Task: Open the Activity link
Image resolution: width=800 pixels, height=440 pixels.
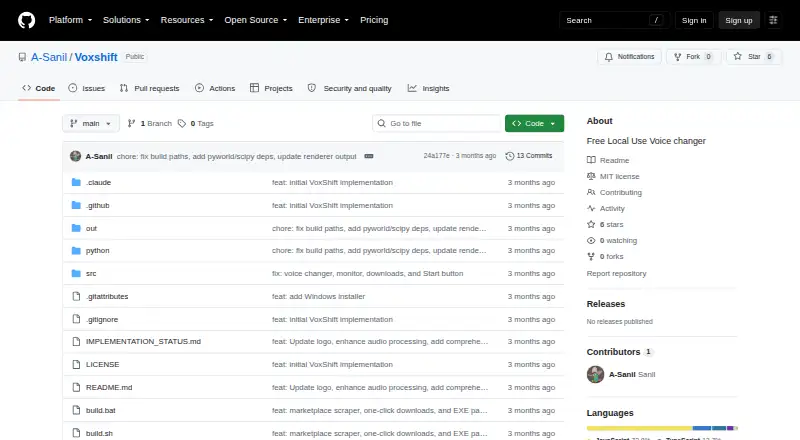Action: coord(606,208)
